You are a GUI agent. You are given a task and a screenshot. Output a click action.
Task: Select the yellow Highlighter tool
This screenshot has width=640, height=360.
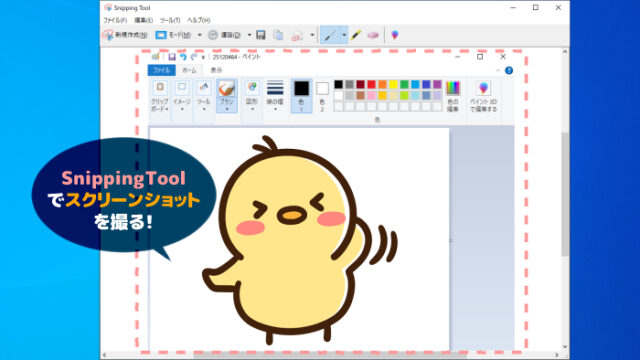coord(356,35)
